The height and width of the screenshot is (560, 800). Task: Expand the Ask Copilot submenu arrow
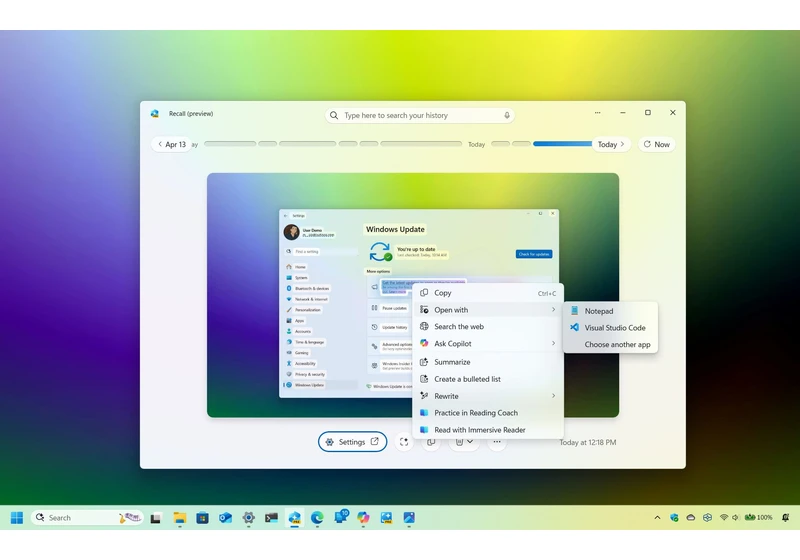click(x=553, y=343)
